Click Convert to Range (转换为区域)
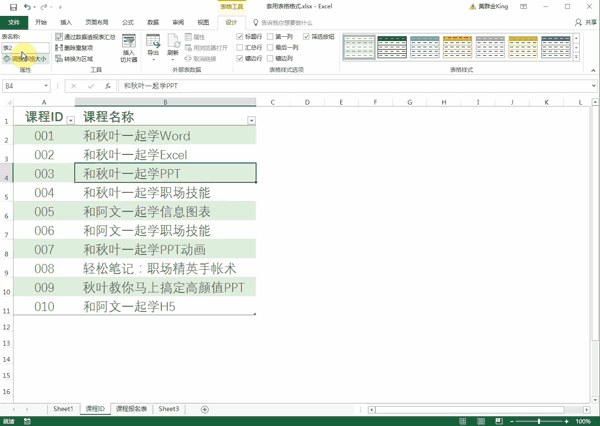Image resolution: width=600 pixels, height=426 pixels. click(x=76, y=58)
